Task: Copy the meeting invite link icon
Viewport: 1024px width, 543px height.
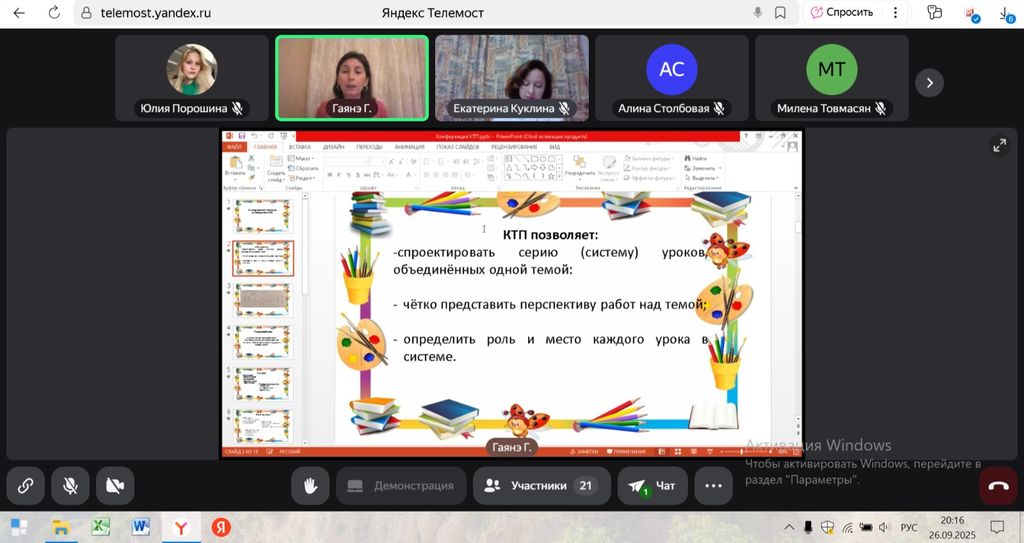Action: pos(26,486)
